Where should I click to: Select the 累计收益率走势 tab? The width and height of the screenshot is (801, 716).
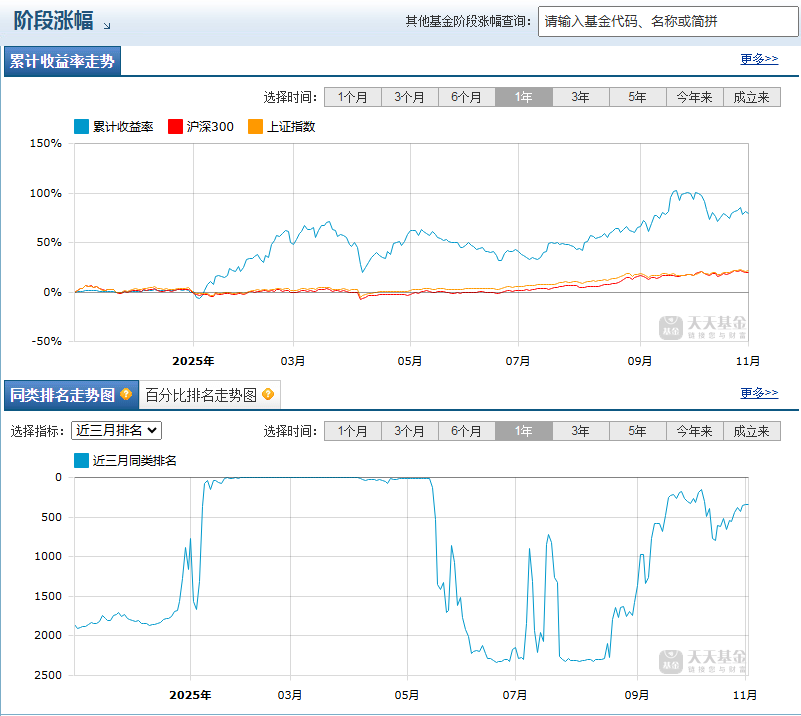[62, 60]
